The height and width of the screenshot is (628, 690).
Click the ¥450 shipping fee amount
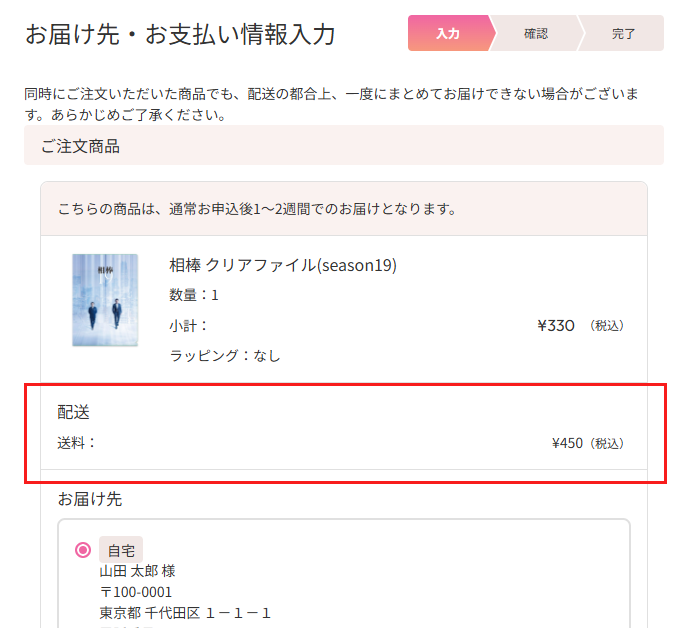click(567, 443)
